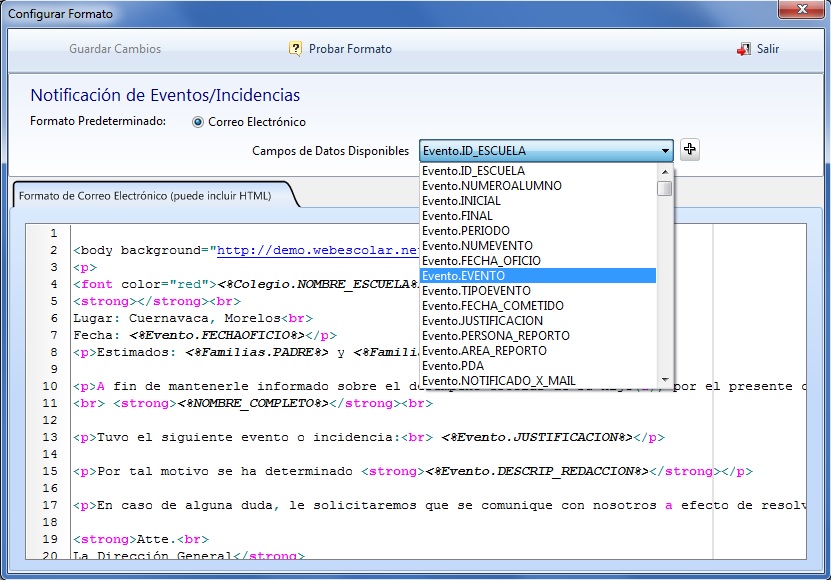Select Evento.TIPOEVENTO field
The width and height of the screenshot is (831, 580).
point(538,291)
